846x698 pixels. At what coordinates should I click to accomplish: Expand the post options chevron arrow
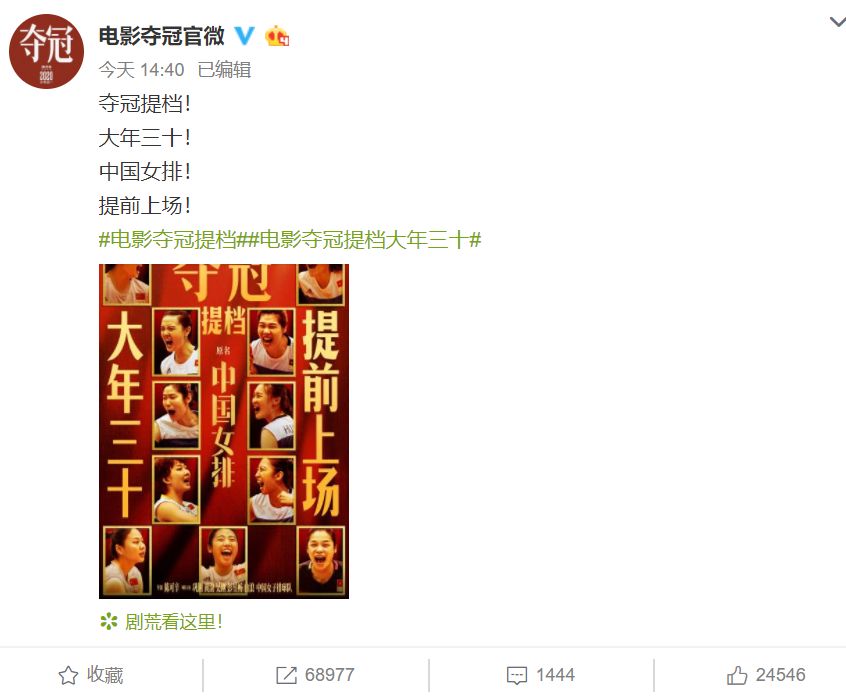click(x=837, y=22)
